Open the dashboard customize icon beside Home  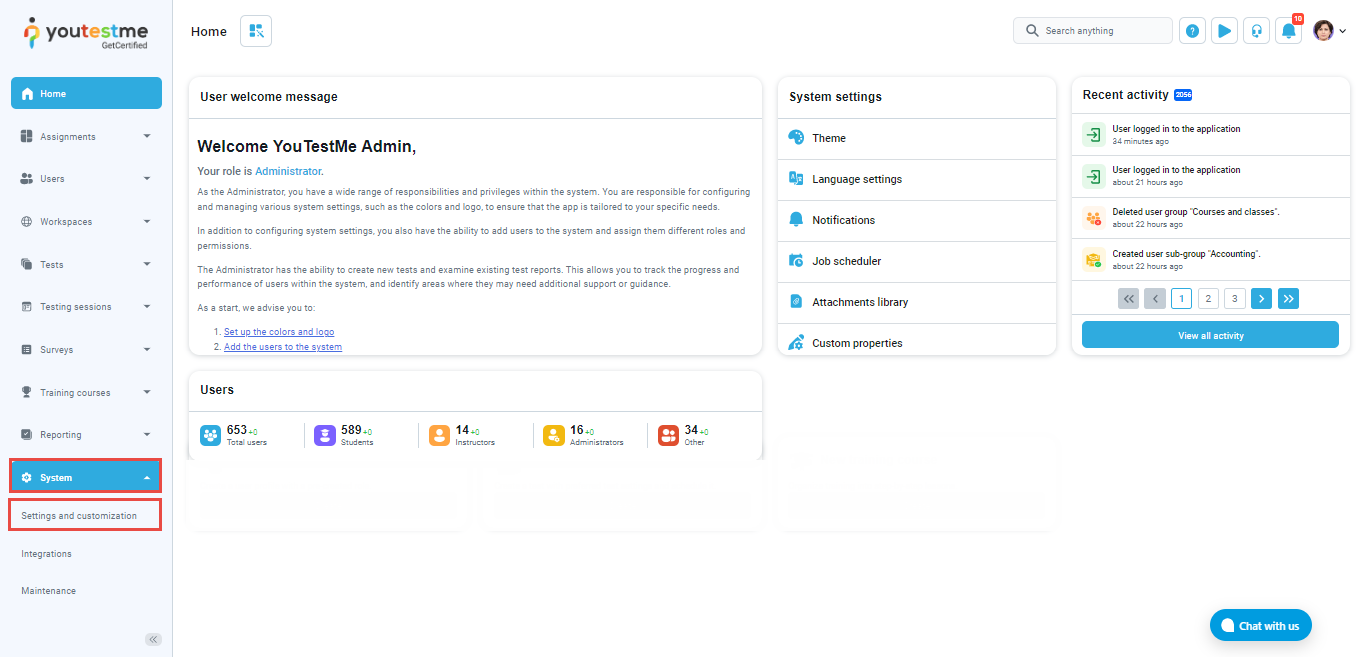(256, 31)
